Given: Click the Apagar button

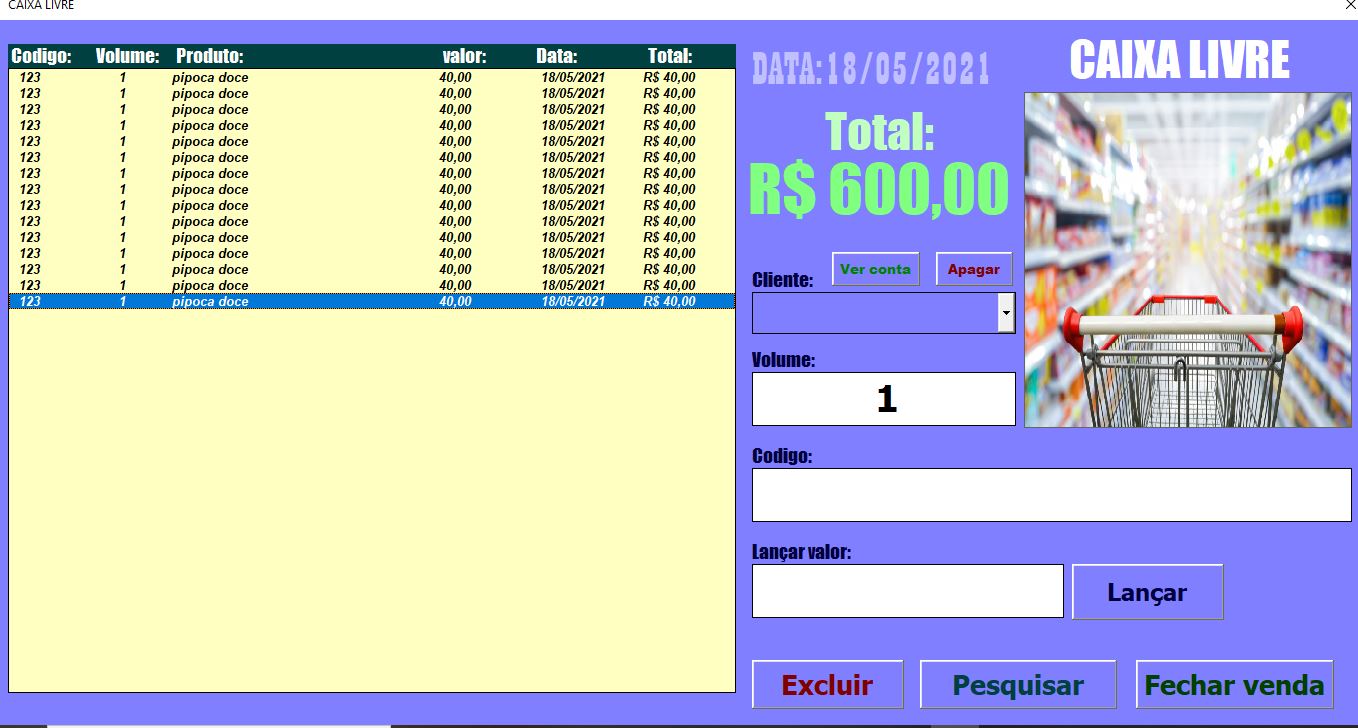Looking at the screenshot, I should (973, 268).
